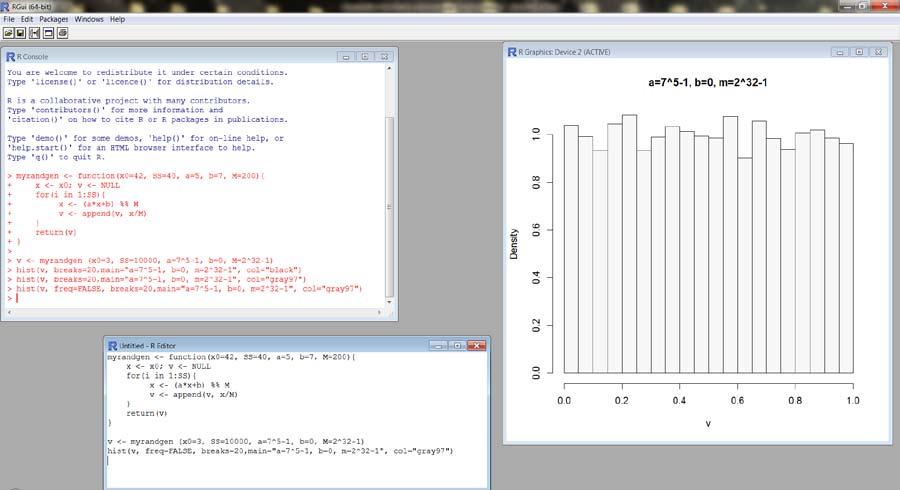Click the Save script toolbar icon
900x490 pixels.
click(21, 33)
